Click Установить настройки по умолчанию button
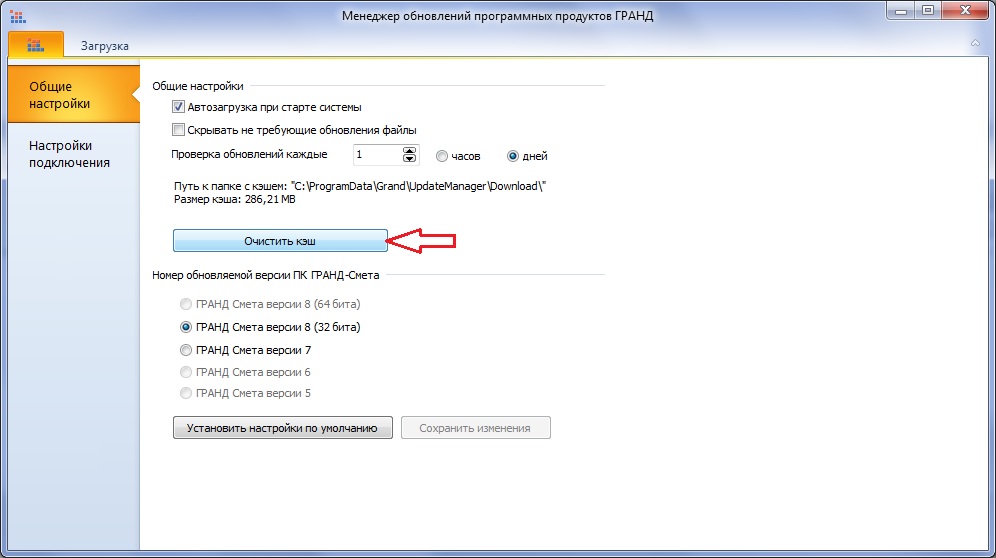 click(283, 428)
